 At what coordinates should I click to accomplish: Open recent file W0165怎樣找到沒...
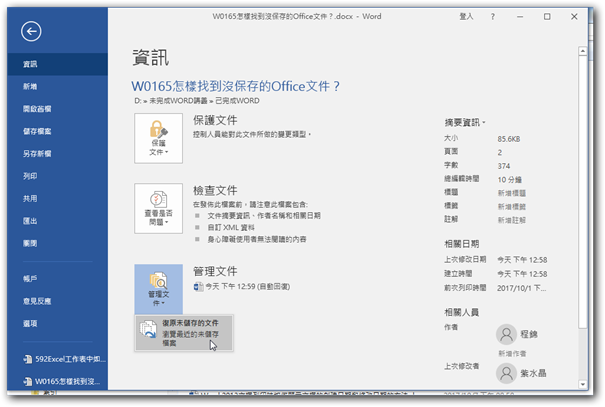point(64,382)
